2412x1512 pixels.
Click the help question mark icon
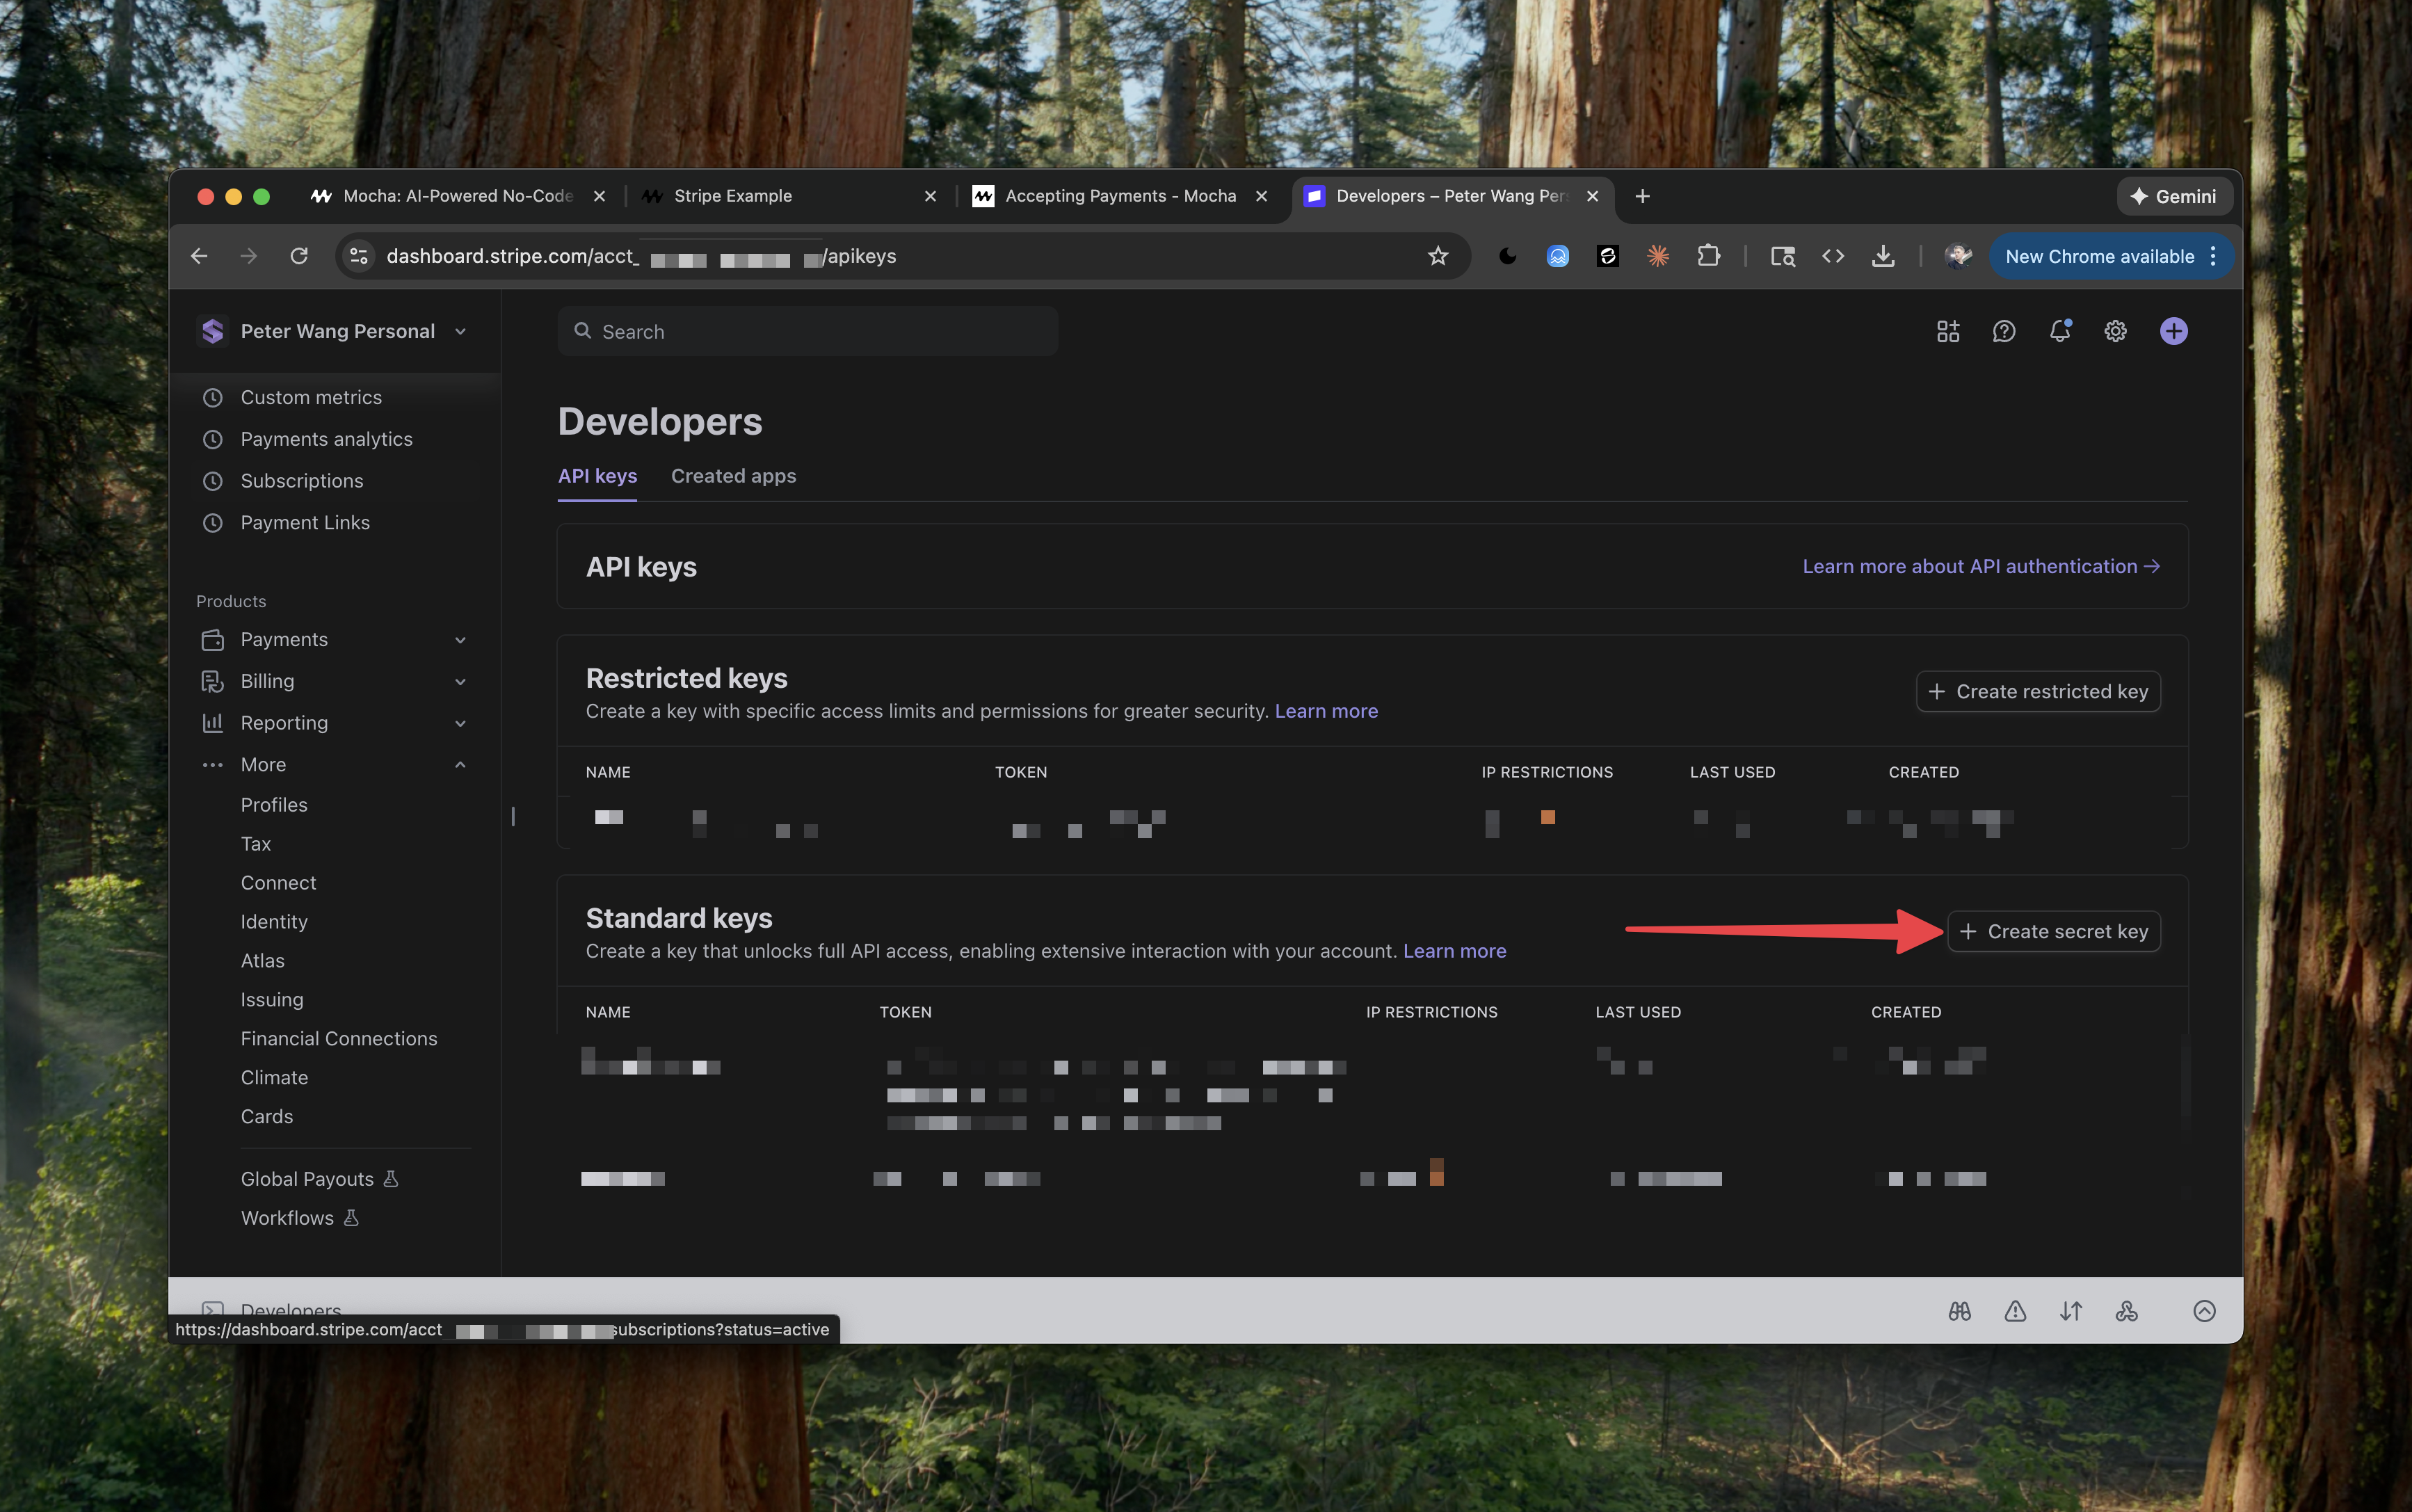[x=2003, y=331]
